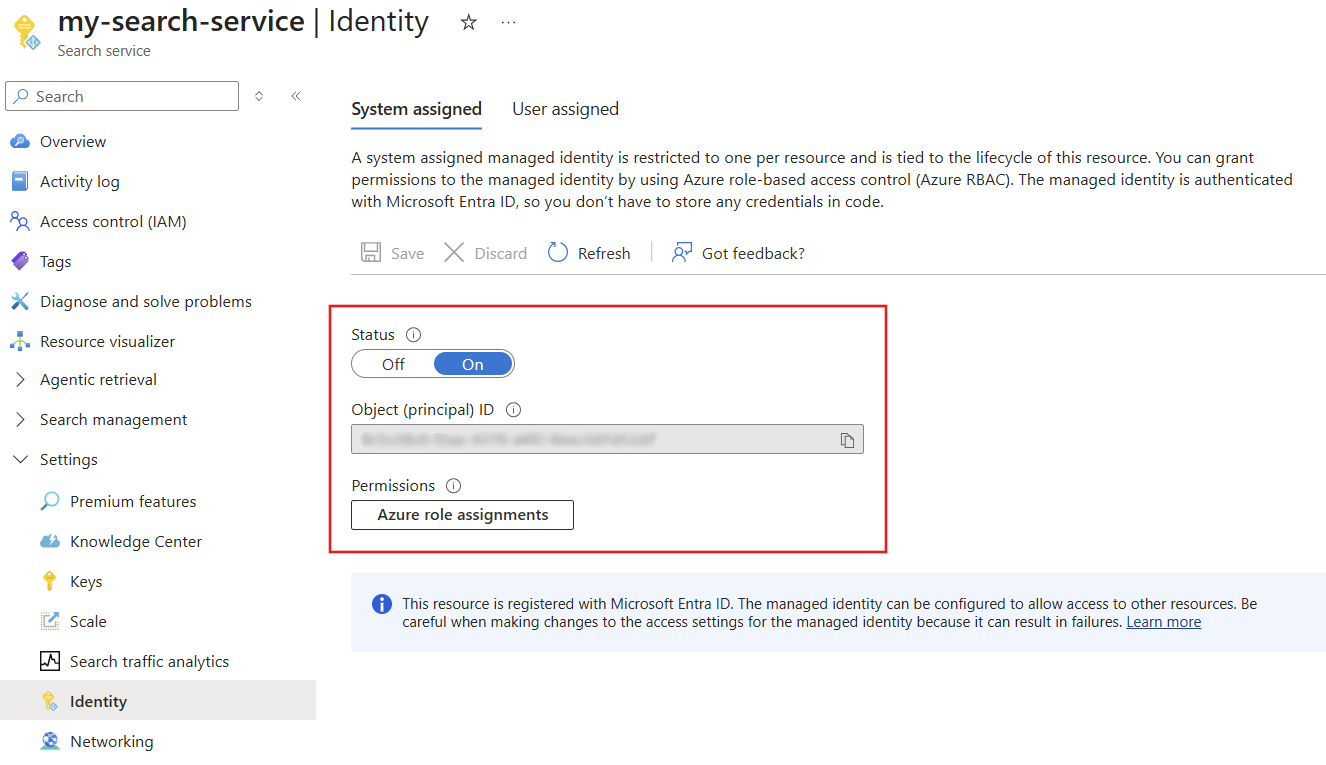Select Activity log in the sidebar

[x=78, y=181]
